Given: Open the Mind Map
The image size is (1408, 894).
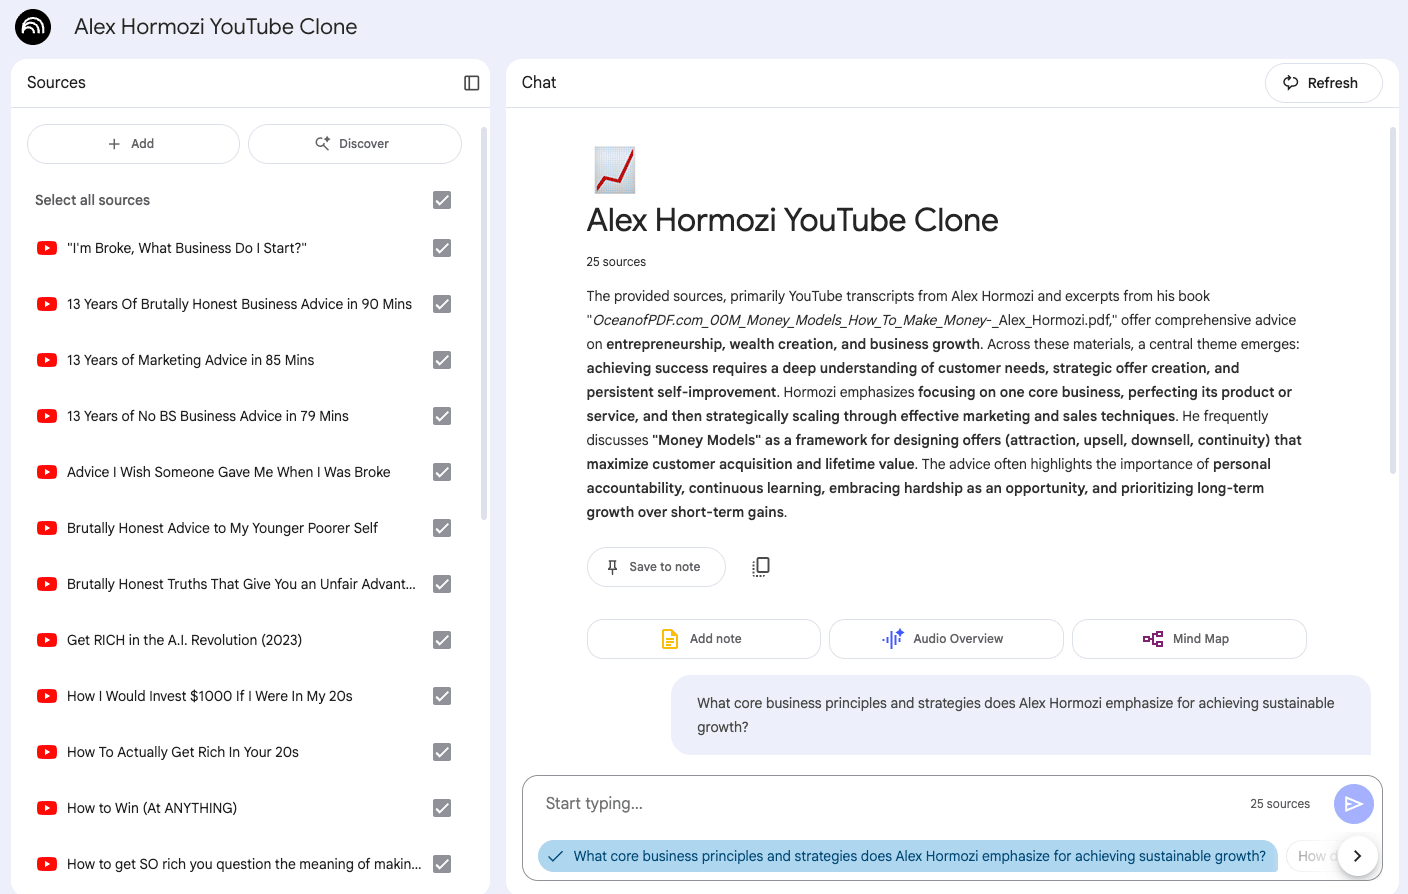Looking at the screenshot, I should (x=1188, y=639).
